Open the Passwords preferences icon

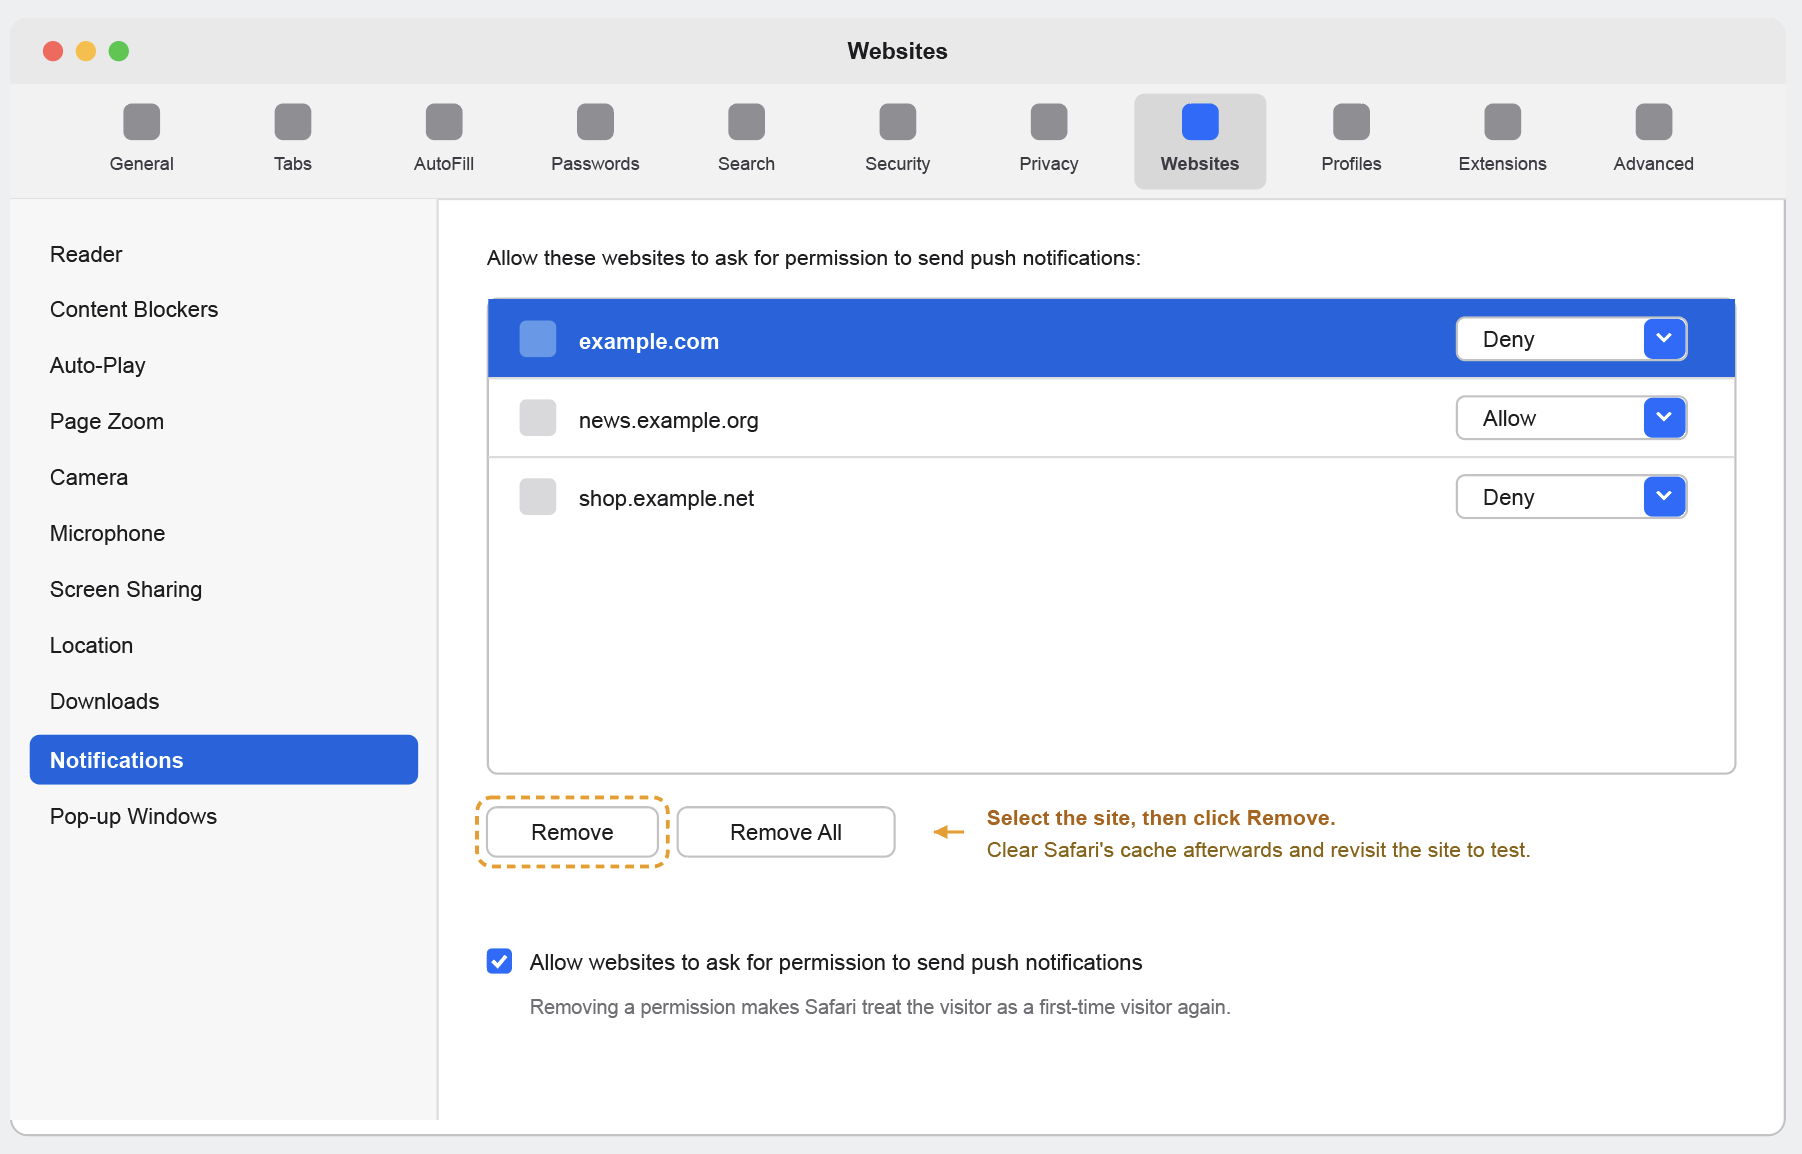(x=595, y=122)
